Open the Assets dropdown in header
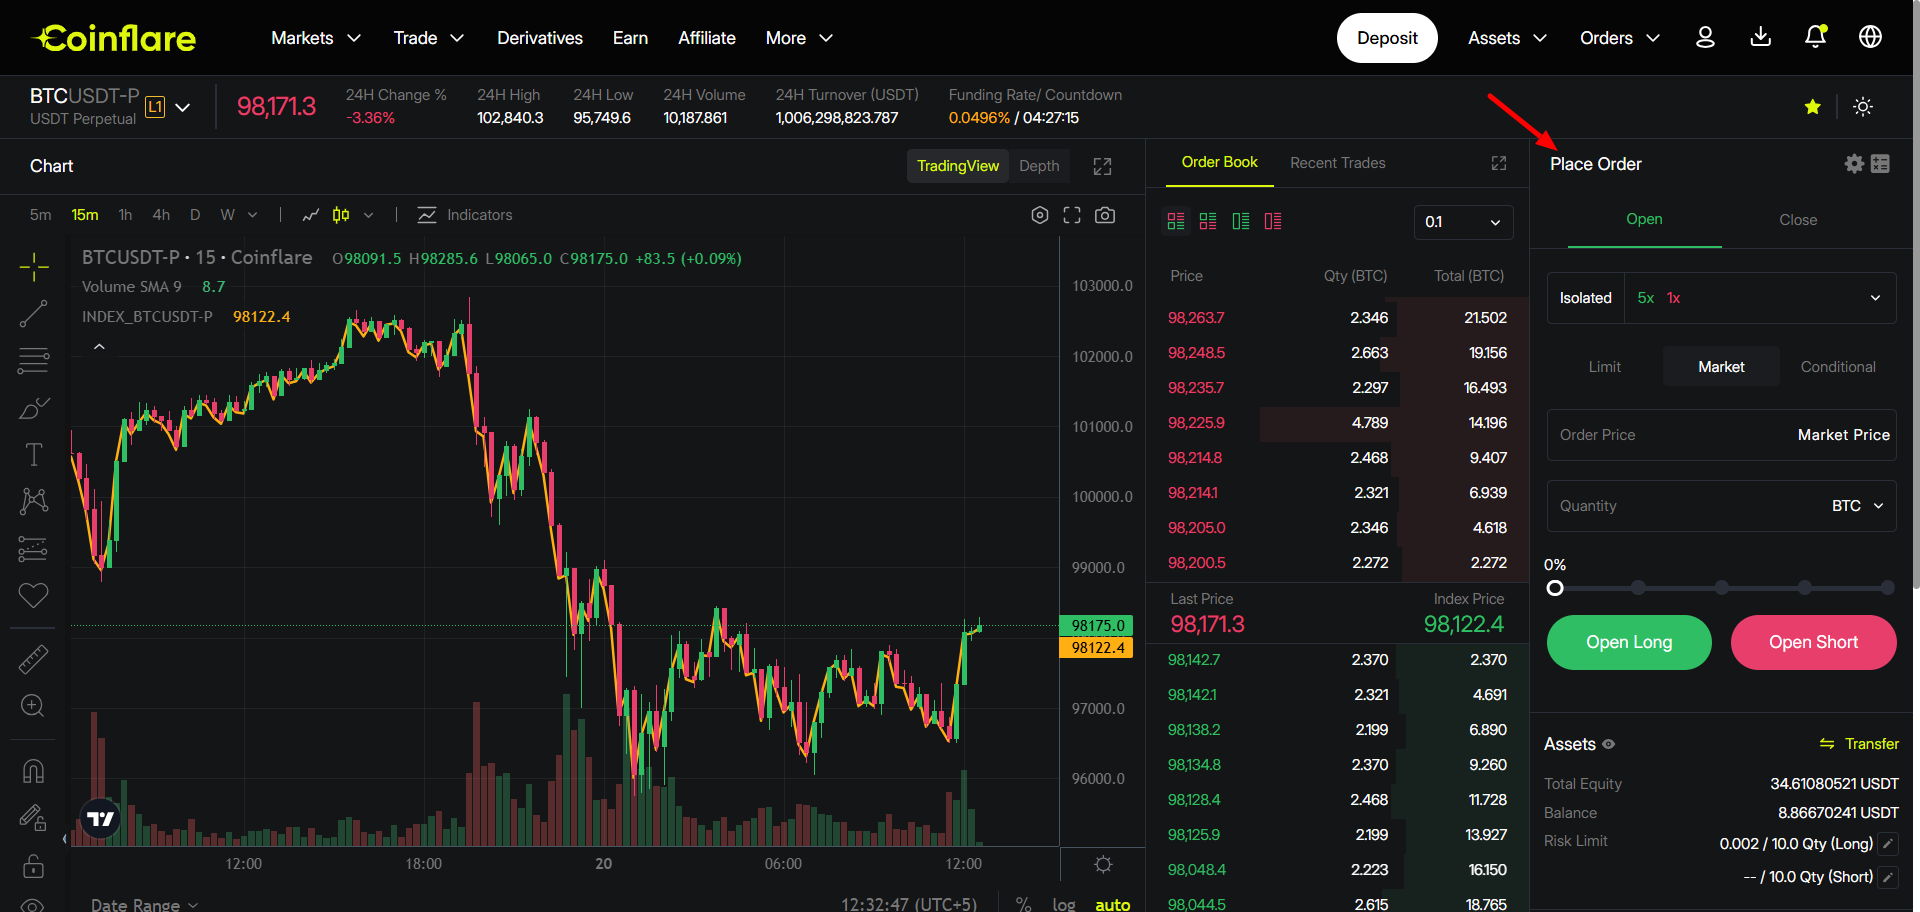Viewport: 1920px width, 912px height. (x=1507, y=38)
